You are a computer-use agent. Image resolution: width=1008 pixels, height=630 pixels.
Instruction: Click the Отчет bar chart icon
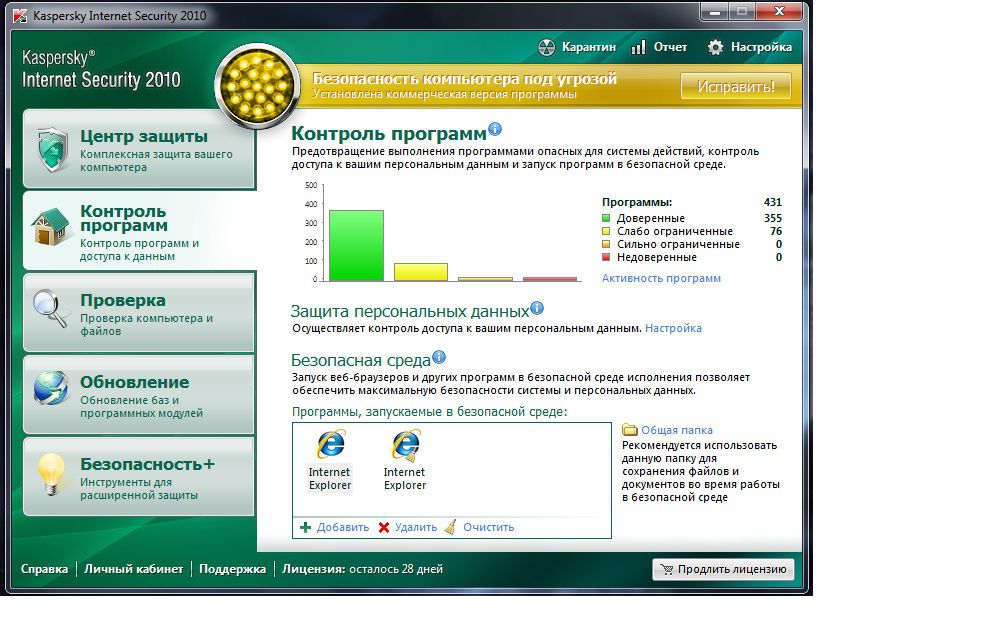click(x=638, y=47)
